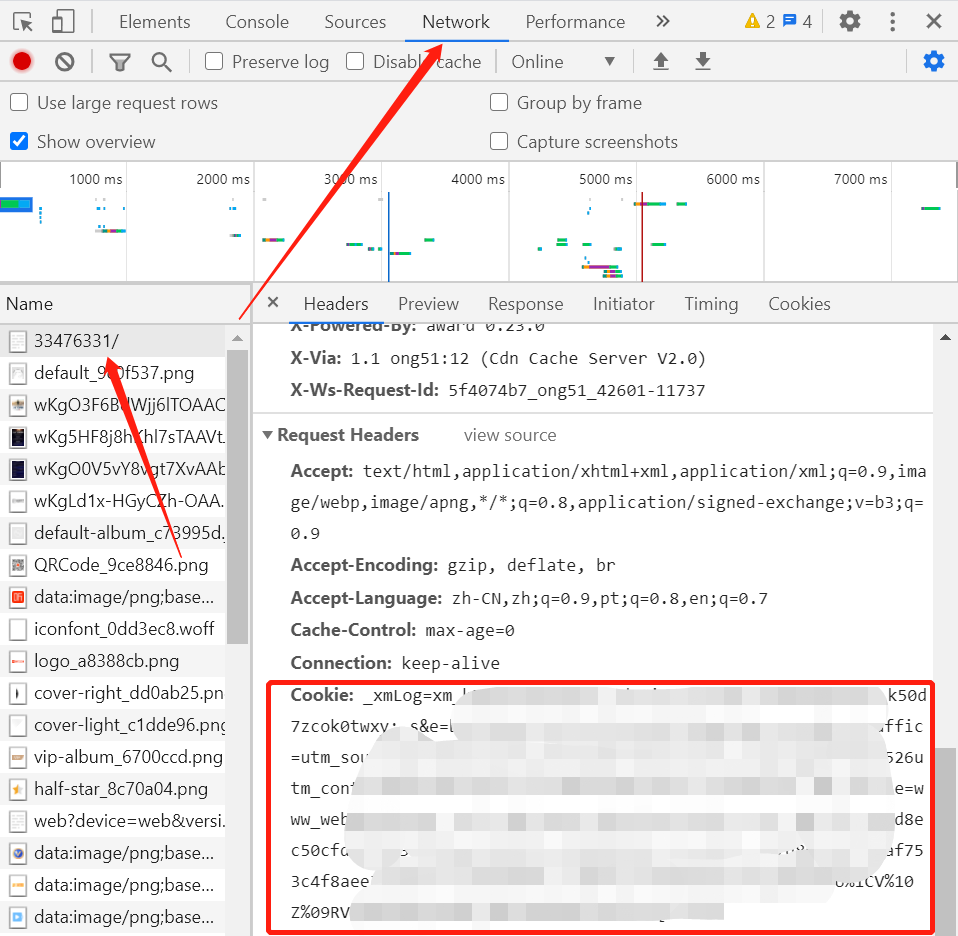Open the Initiator tab

623,304
